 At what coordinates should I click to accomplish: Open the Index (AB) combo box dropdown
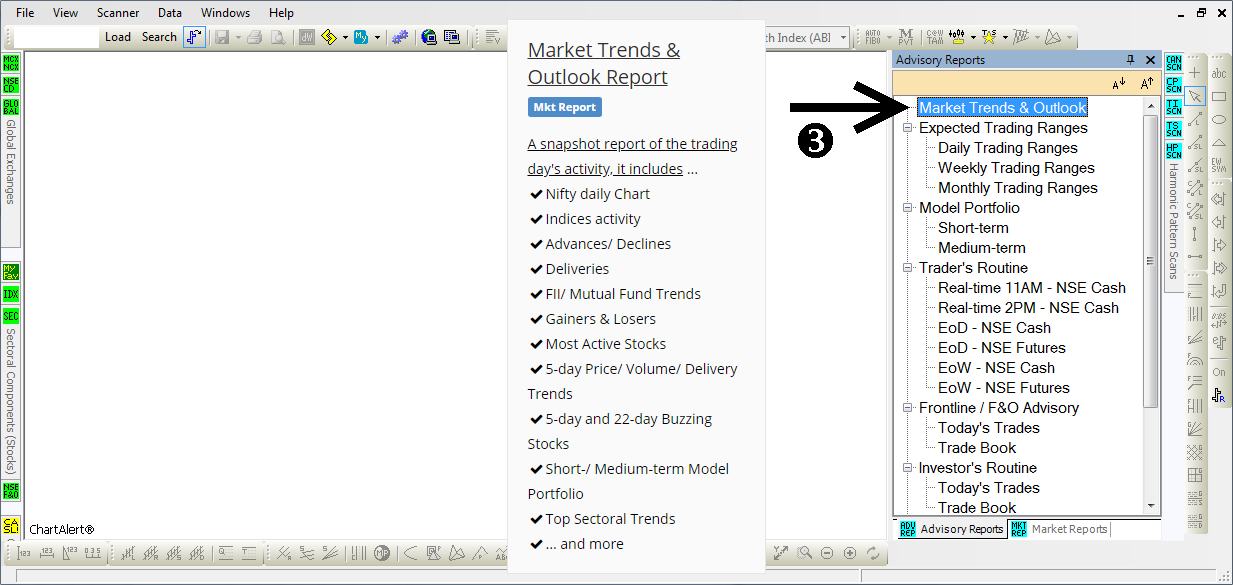tap(843, 37)
